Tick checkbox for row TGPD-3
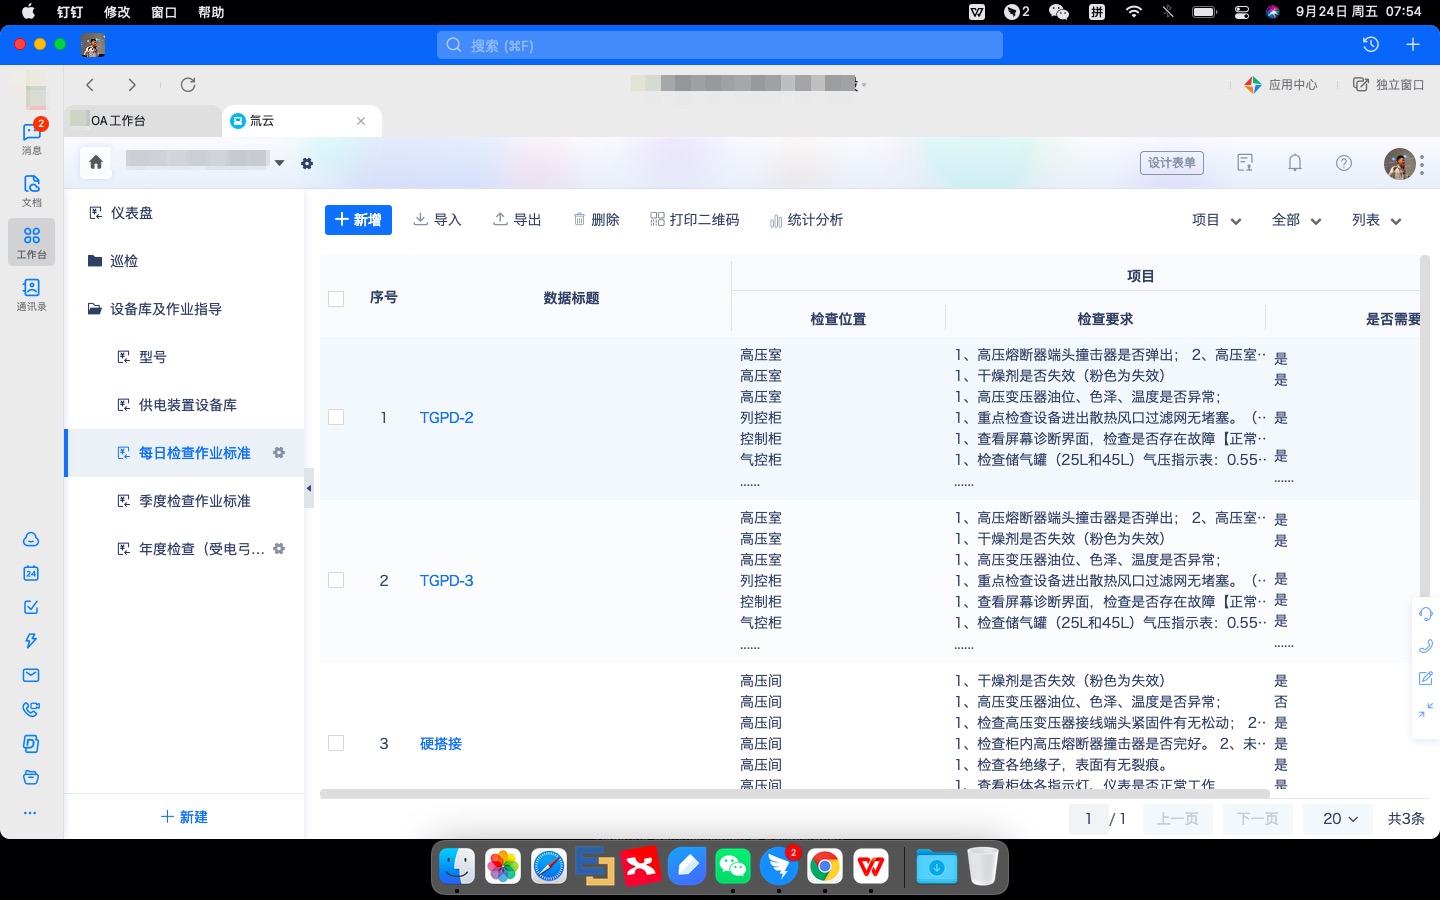This screenshot has width=1440, height=900. click(336, 581)
